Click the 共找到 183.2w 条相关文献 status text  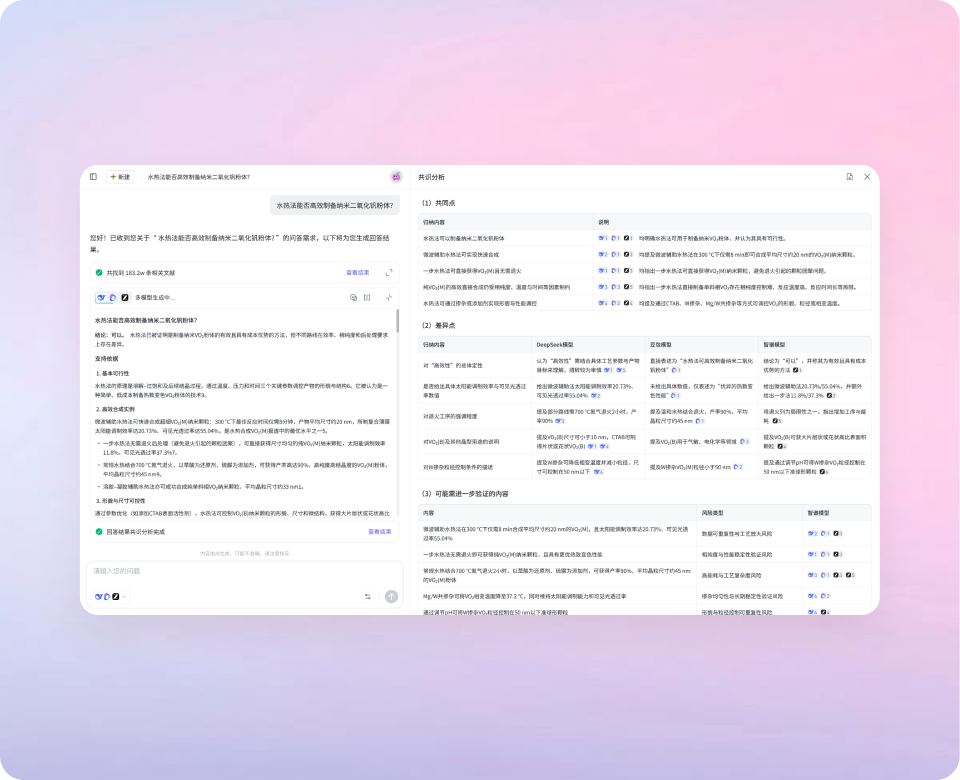[141, 272]
